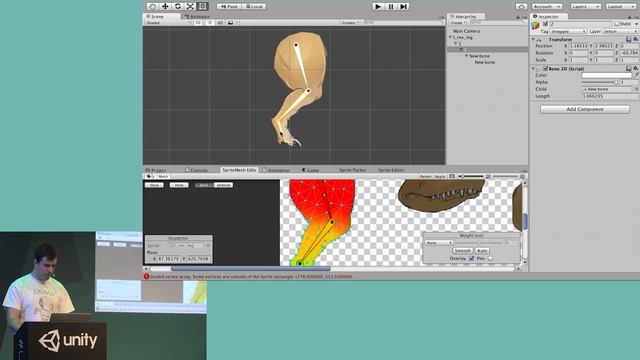The image size is (640, 360).
Task: Click Add Component button
Action: (584, 109)
